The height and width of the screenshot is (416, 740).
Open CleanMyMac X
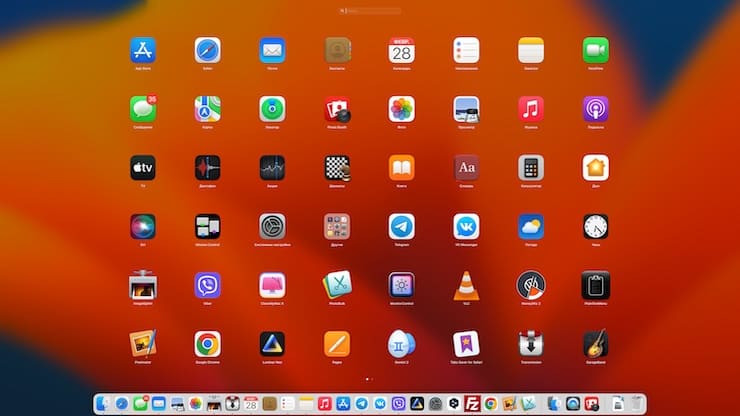(x=272, y=285)
